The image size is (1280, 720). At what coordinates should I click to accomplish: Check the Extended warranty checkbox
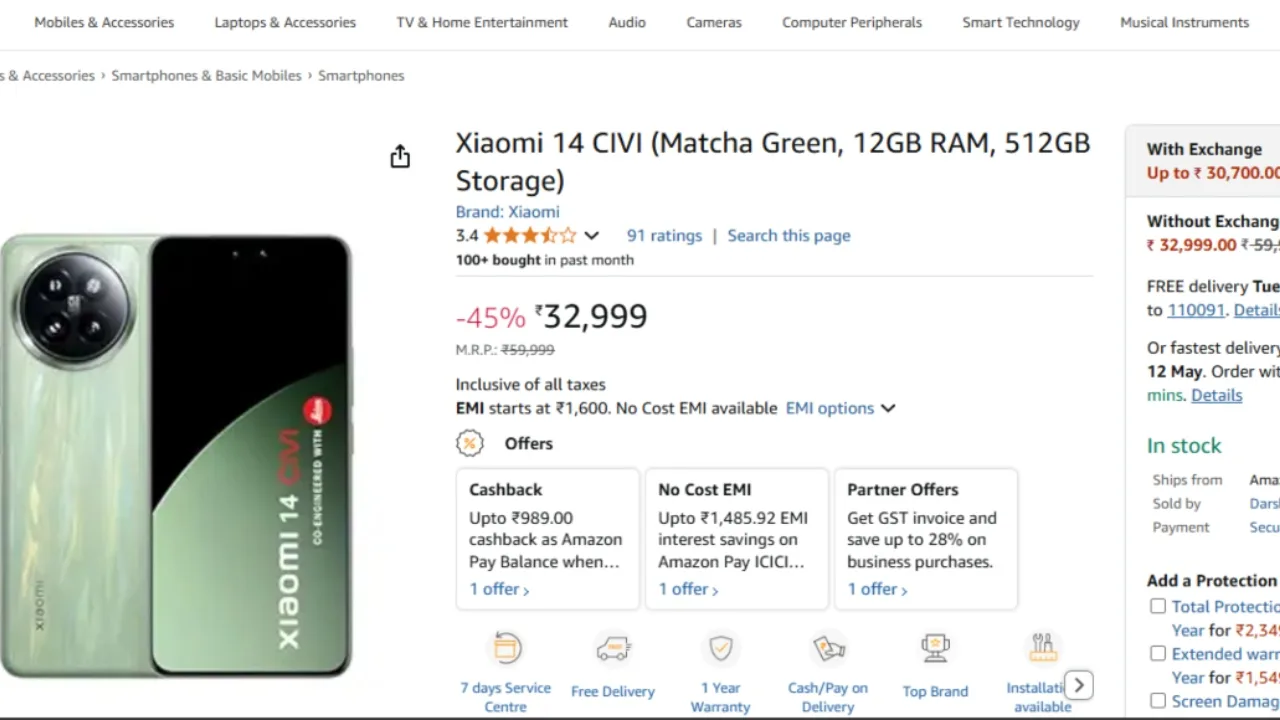click(1158, 654)
